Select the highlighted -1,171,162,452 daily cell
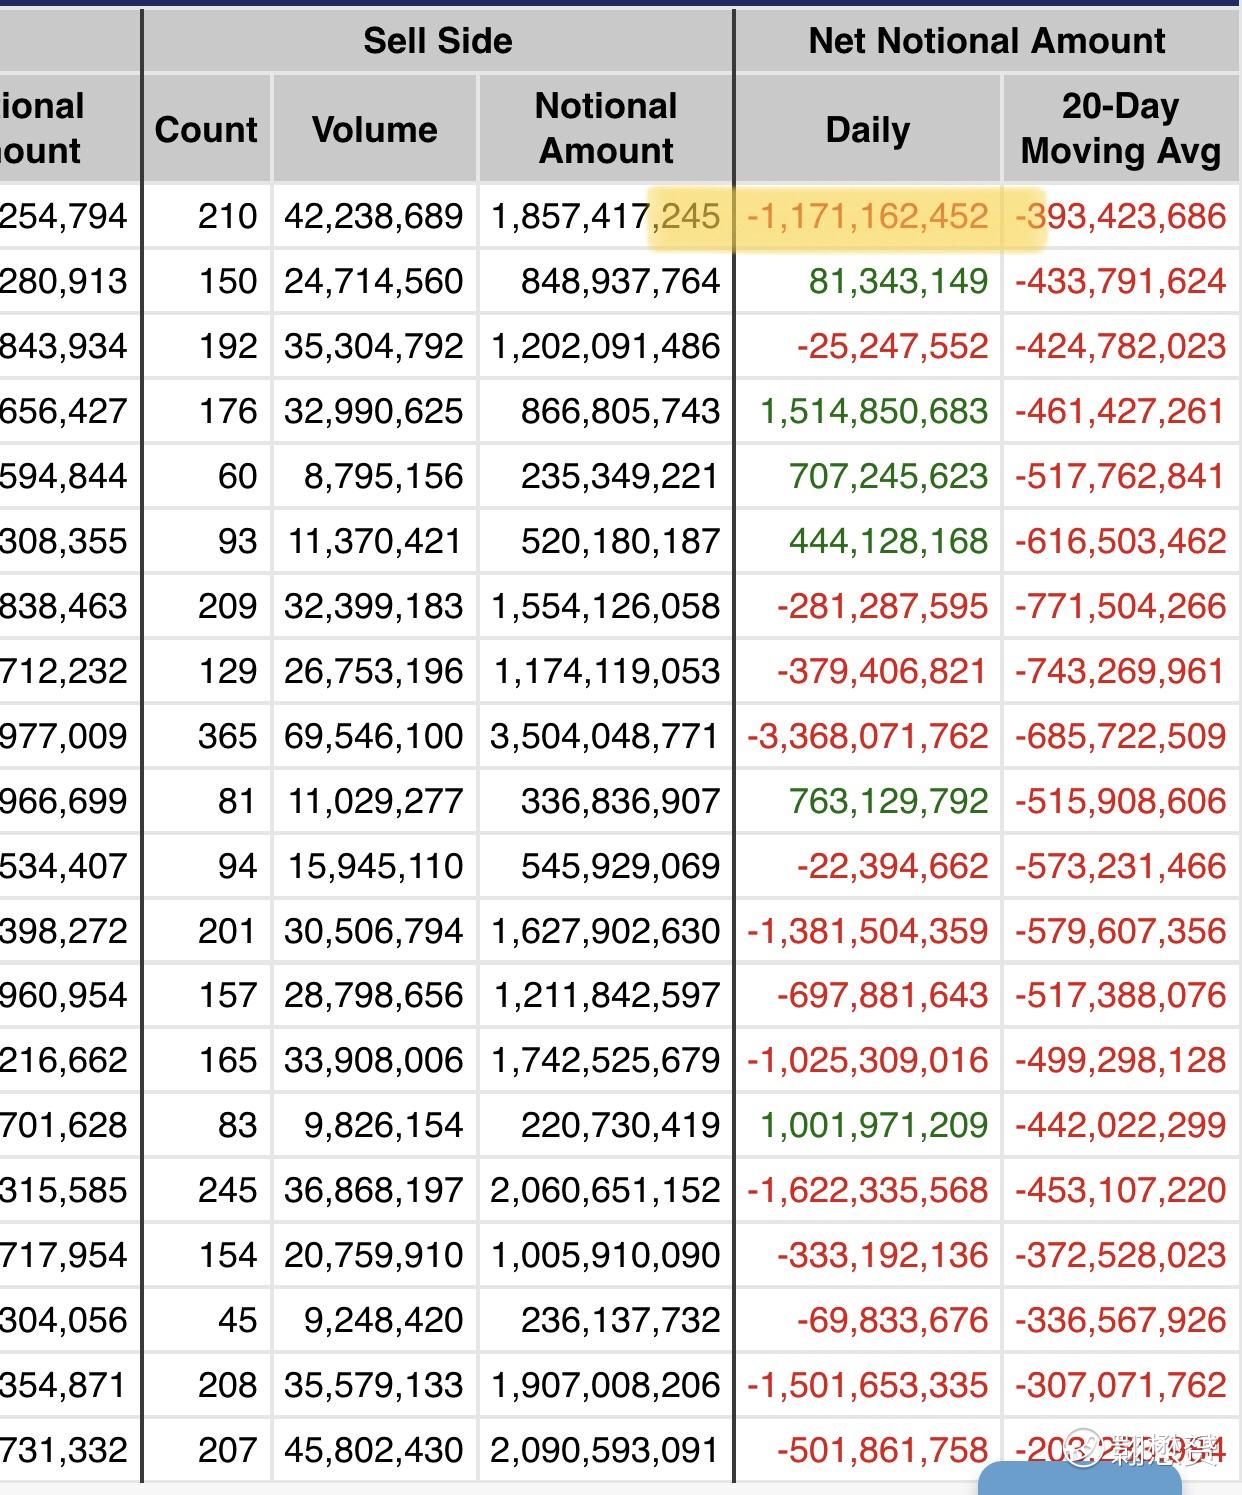Screen dimensions: 1242x1495 868,216
